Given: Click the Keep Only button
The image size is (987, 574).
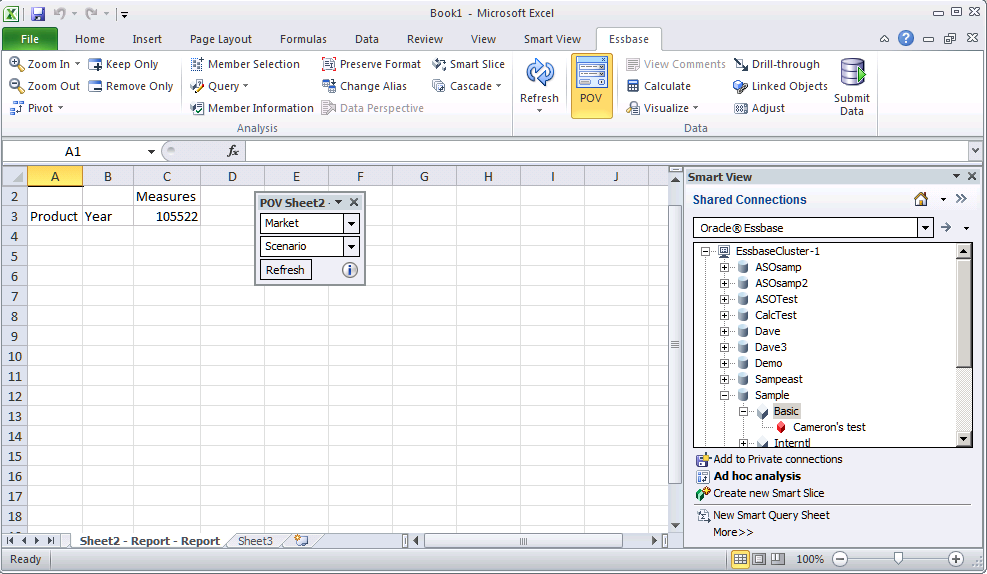Looking at the screenshot, I should [x=123, y=64].
